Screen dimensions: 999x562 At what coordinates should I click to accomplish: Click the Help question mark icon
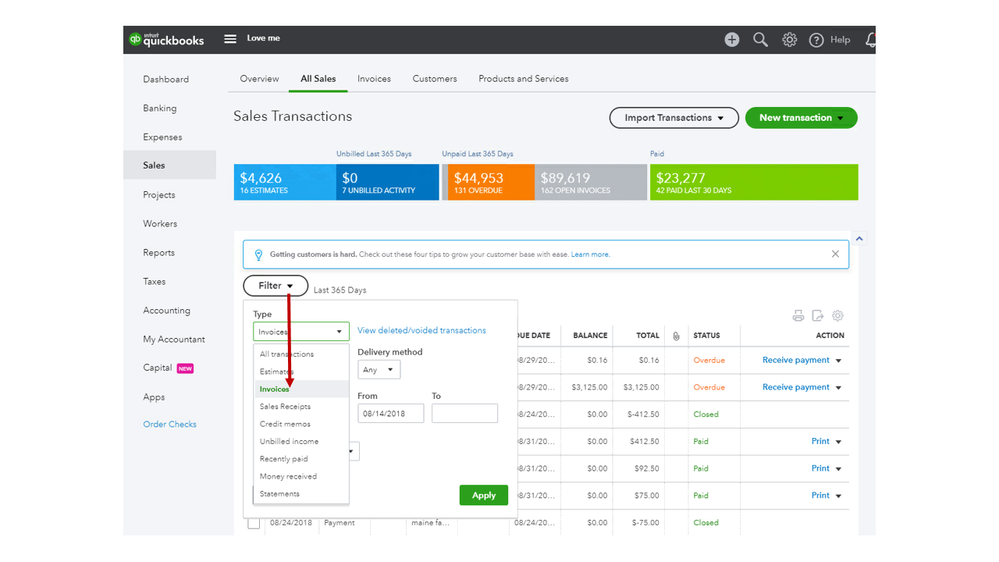click(816, 40)
